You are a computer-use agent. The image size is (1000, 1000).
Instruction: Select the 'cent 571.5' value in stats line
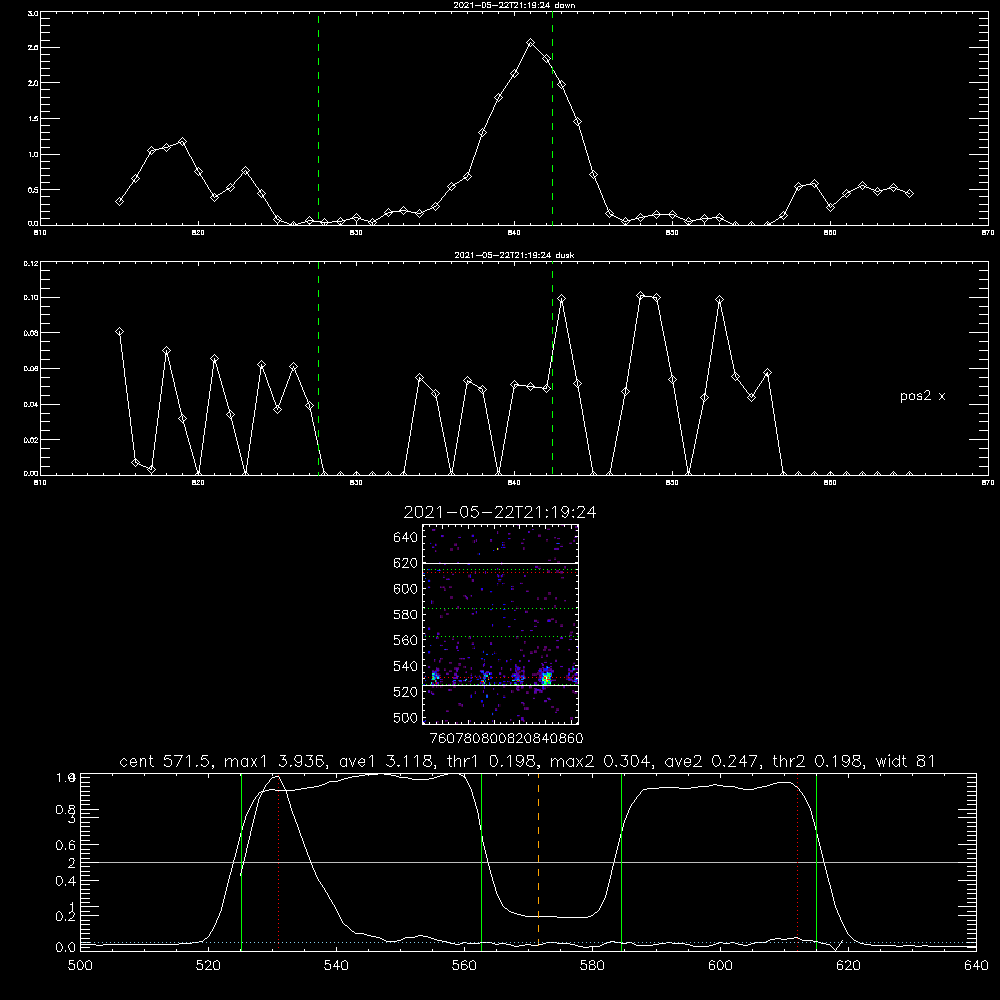(x=166, y=761)
